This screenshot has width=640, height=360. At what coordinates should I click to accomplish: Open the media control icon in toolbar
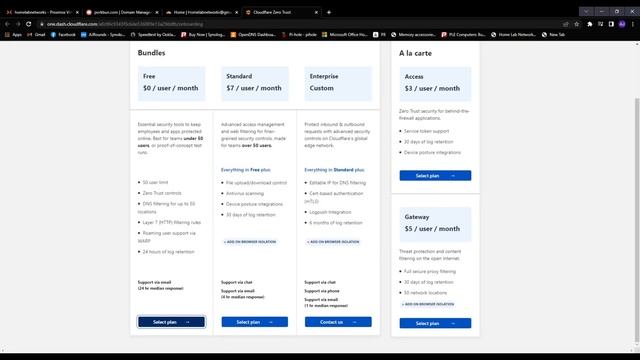point(600,24)
